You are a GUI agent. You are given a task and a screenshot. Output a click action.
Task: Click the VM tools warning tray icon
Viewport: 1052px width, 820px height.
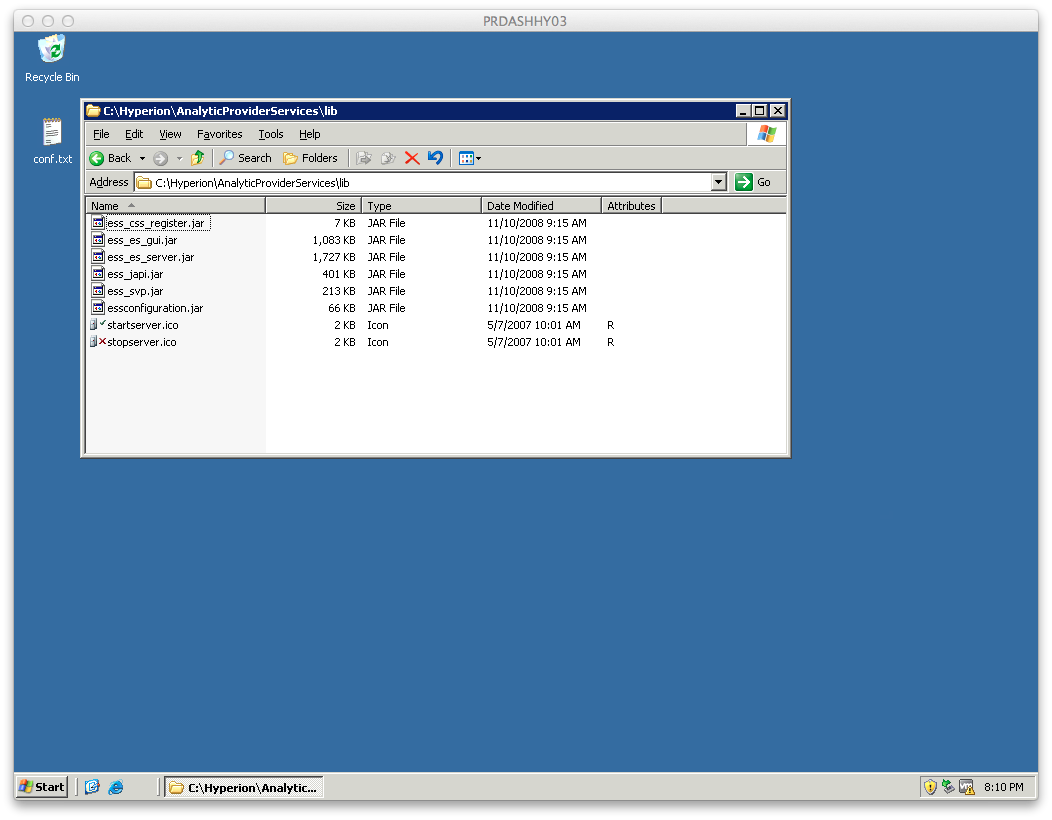(x=966, y=787)
